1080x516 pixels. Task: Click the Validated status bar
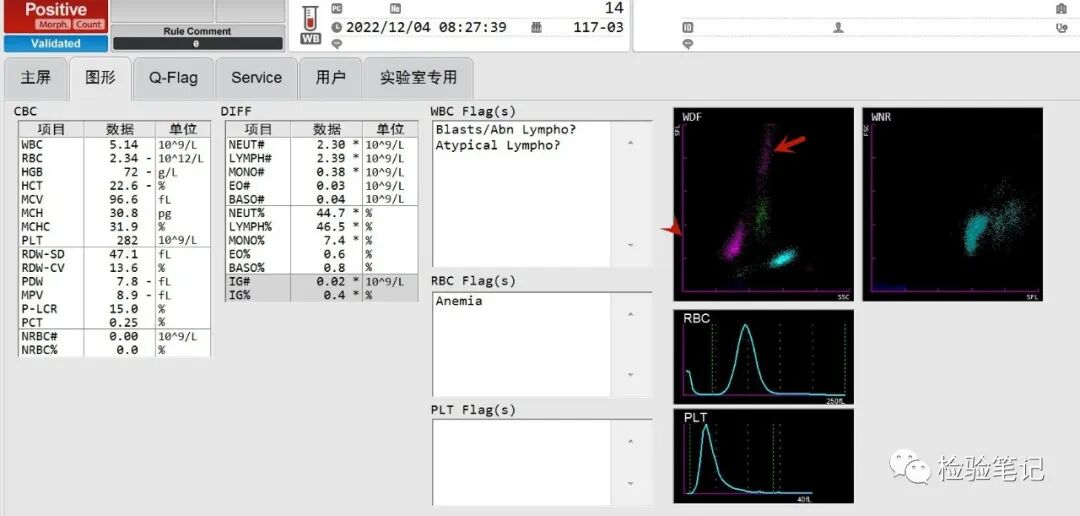click(56, 43)
